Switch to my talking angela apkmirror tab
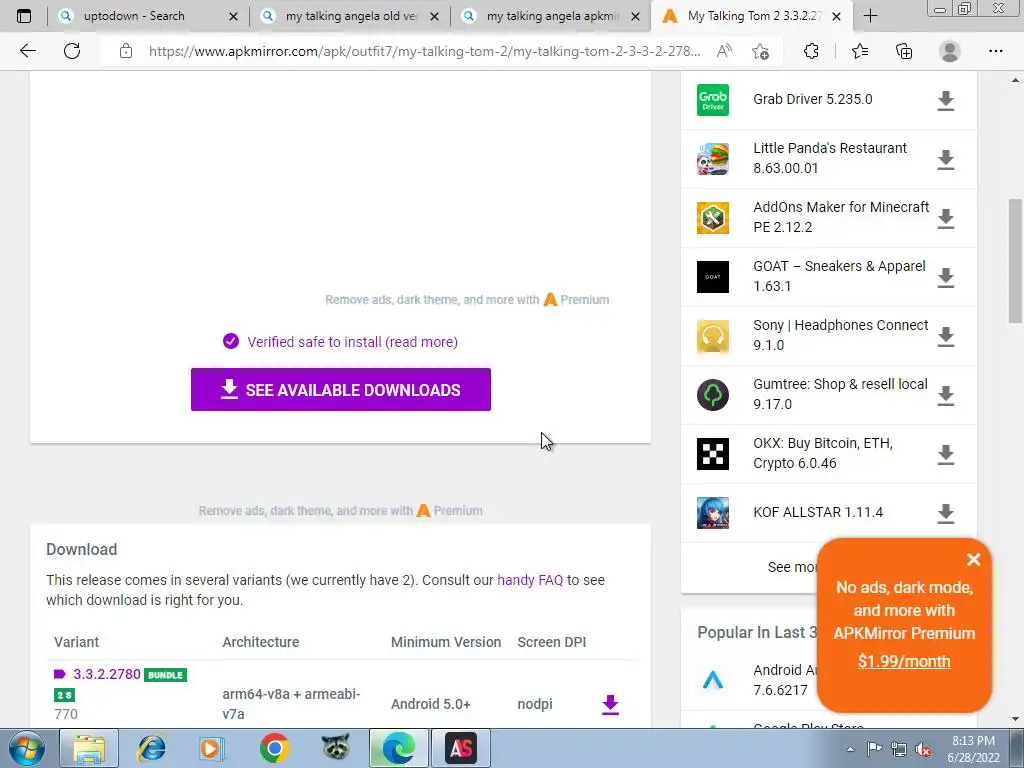This screenshot has height=768, width=1024. pyautogui.click(x=552, y=16)
